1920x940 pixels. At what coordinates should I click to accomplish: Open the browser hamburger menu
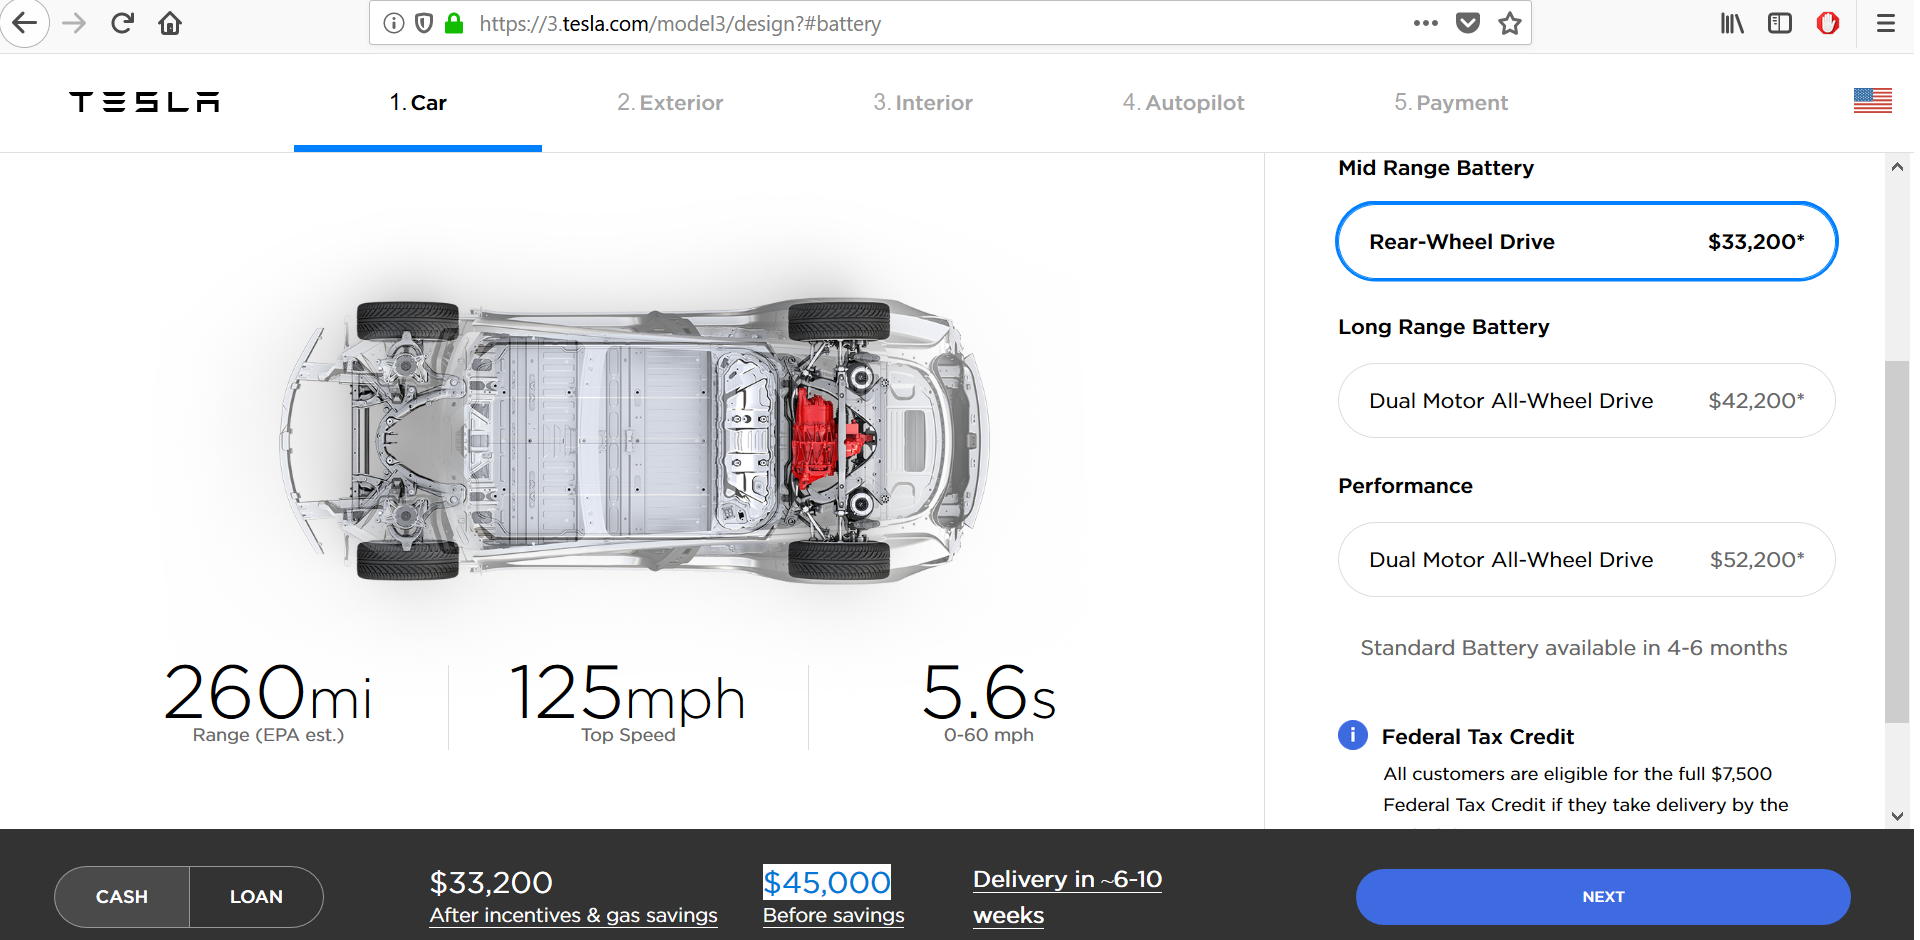pos(1885,23)
